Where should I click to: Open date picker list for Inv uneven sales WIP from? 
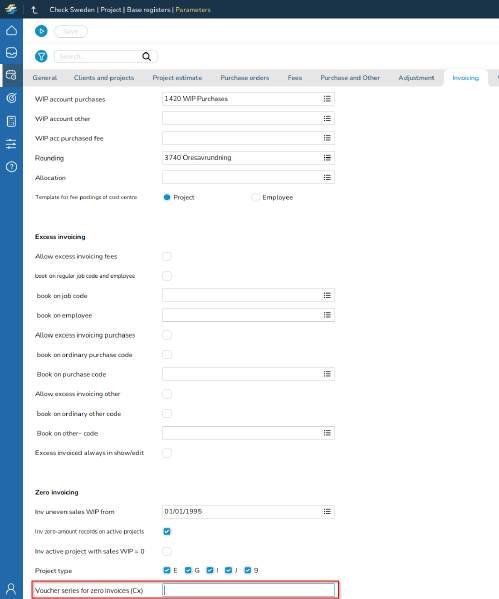point(327,512)
